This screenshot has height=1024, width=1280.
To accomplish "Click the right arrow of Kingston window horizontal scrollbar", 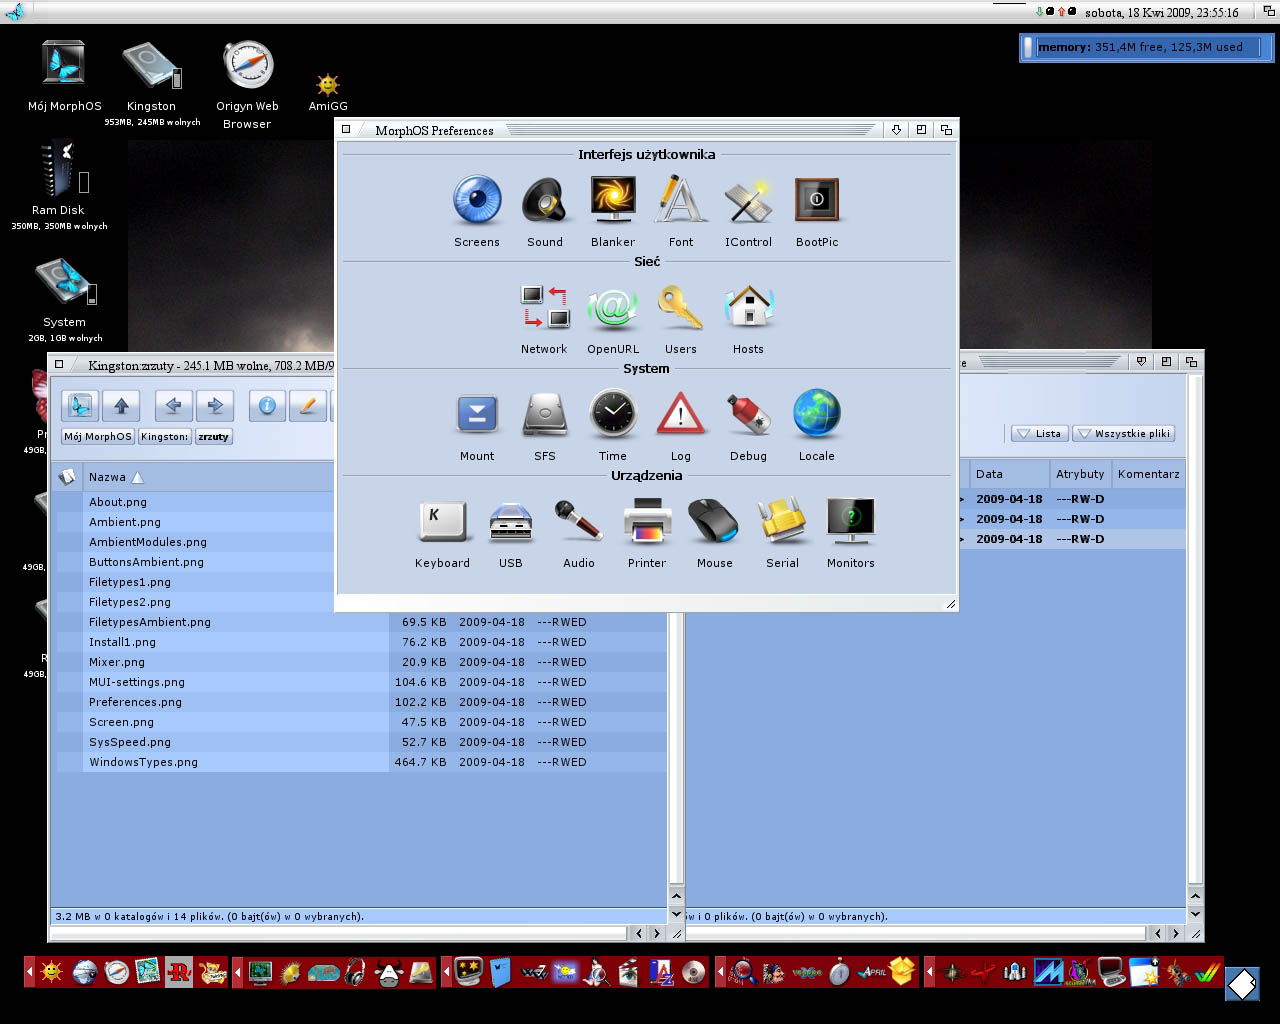I will tap(656, 933).
